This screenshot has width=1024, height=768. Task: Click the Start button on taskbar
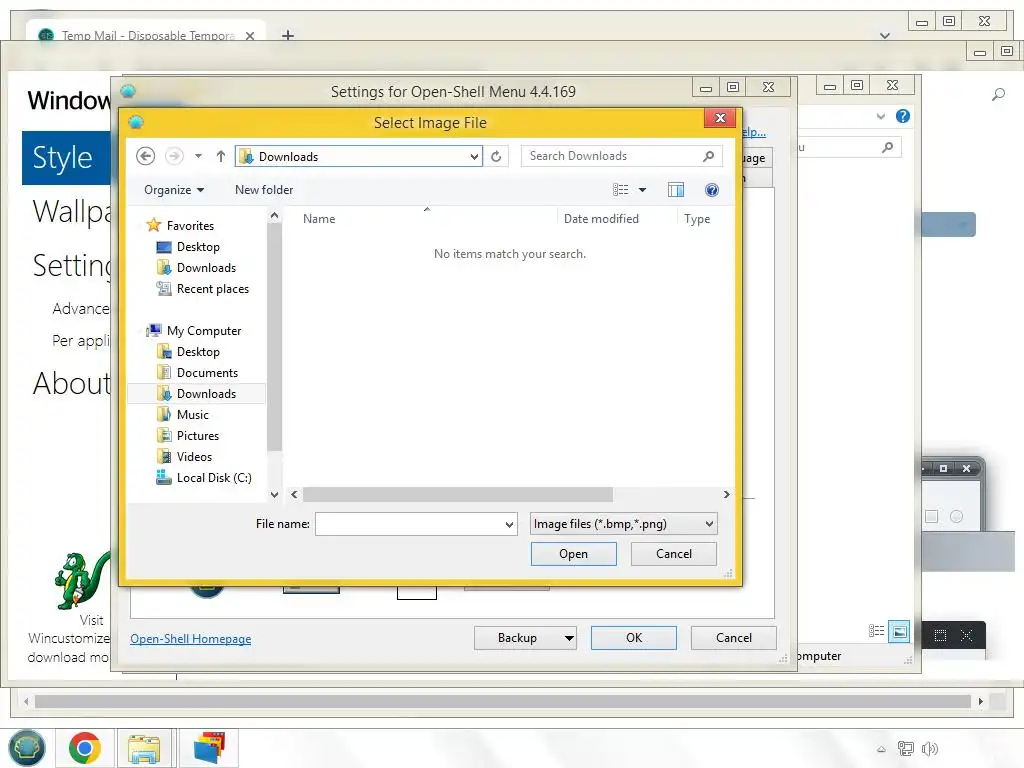27,748
